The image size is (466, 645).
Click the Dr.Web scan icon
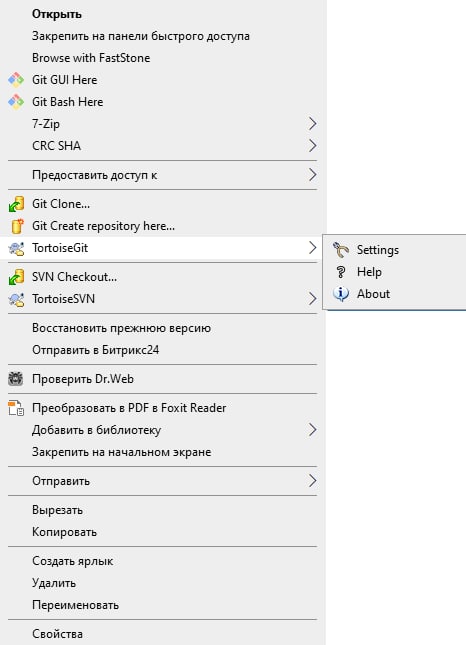16,379
